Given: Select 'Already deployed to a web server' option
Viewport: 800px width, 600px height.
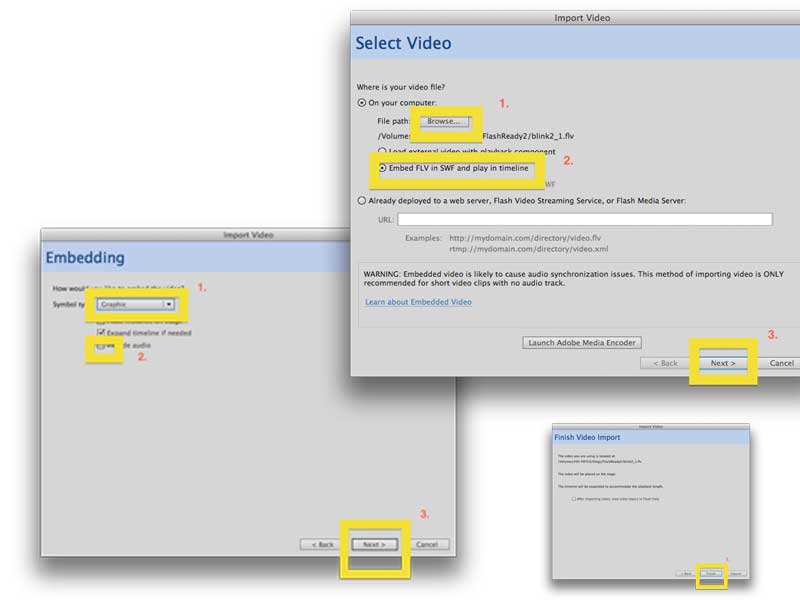Looking at the screenshot, I should tap(362, 201).
